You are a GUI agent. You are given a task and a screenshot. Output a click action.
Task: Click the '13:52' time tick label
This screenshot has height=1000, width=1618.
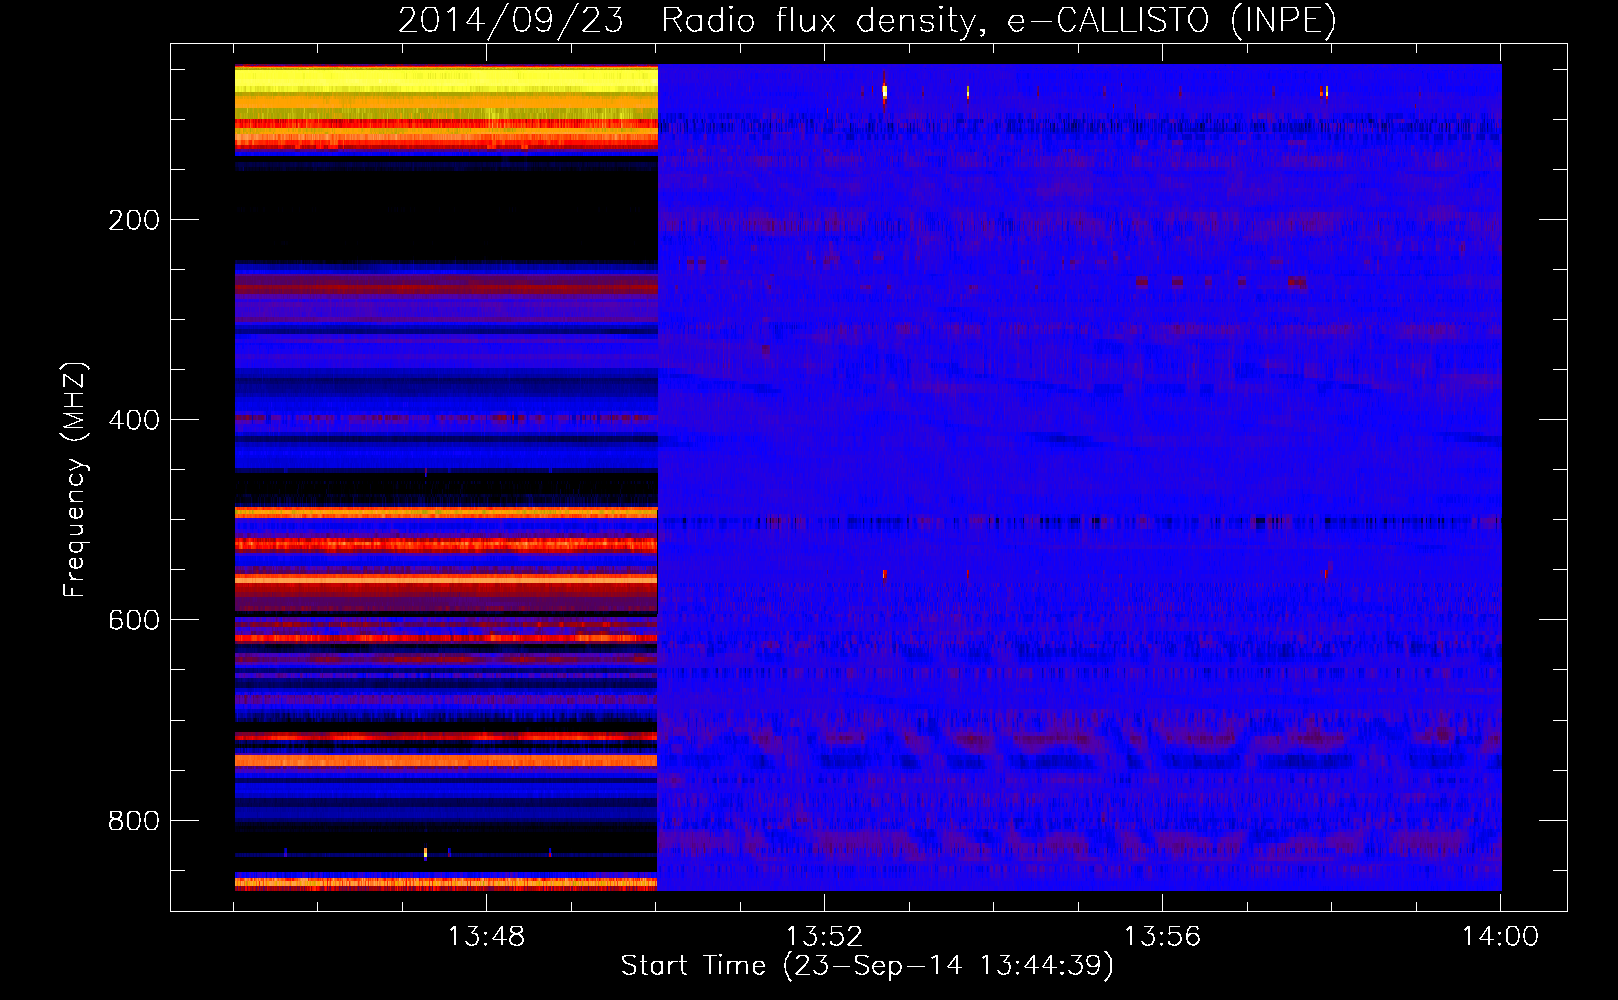point(824,937)
